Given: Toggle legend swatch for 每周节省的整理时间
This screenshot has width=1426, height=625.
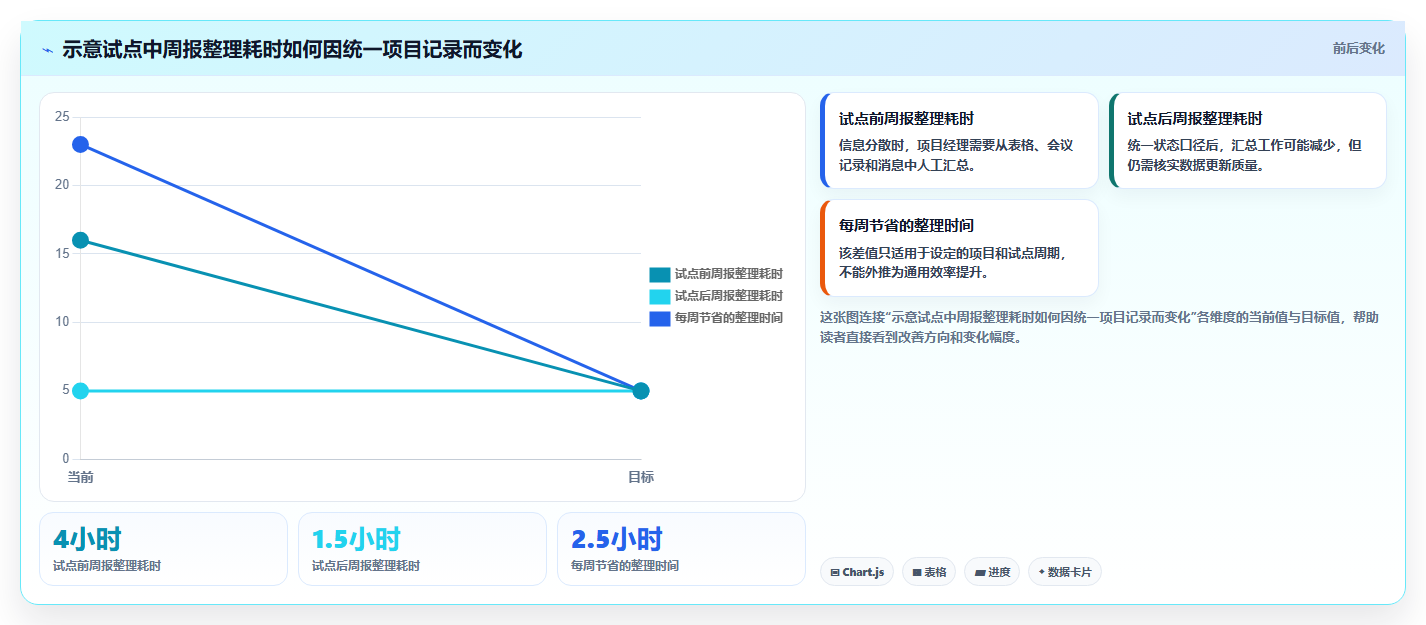Looking at the screenshot, I should pos(659,318).
